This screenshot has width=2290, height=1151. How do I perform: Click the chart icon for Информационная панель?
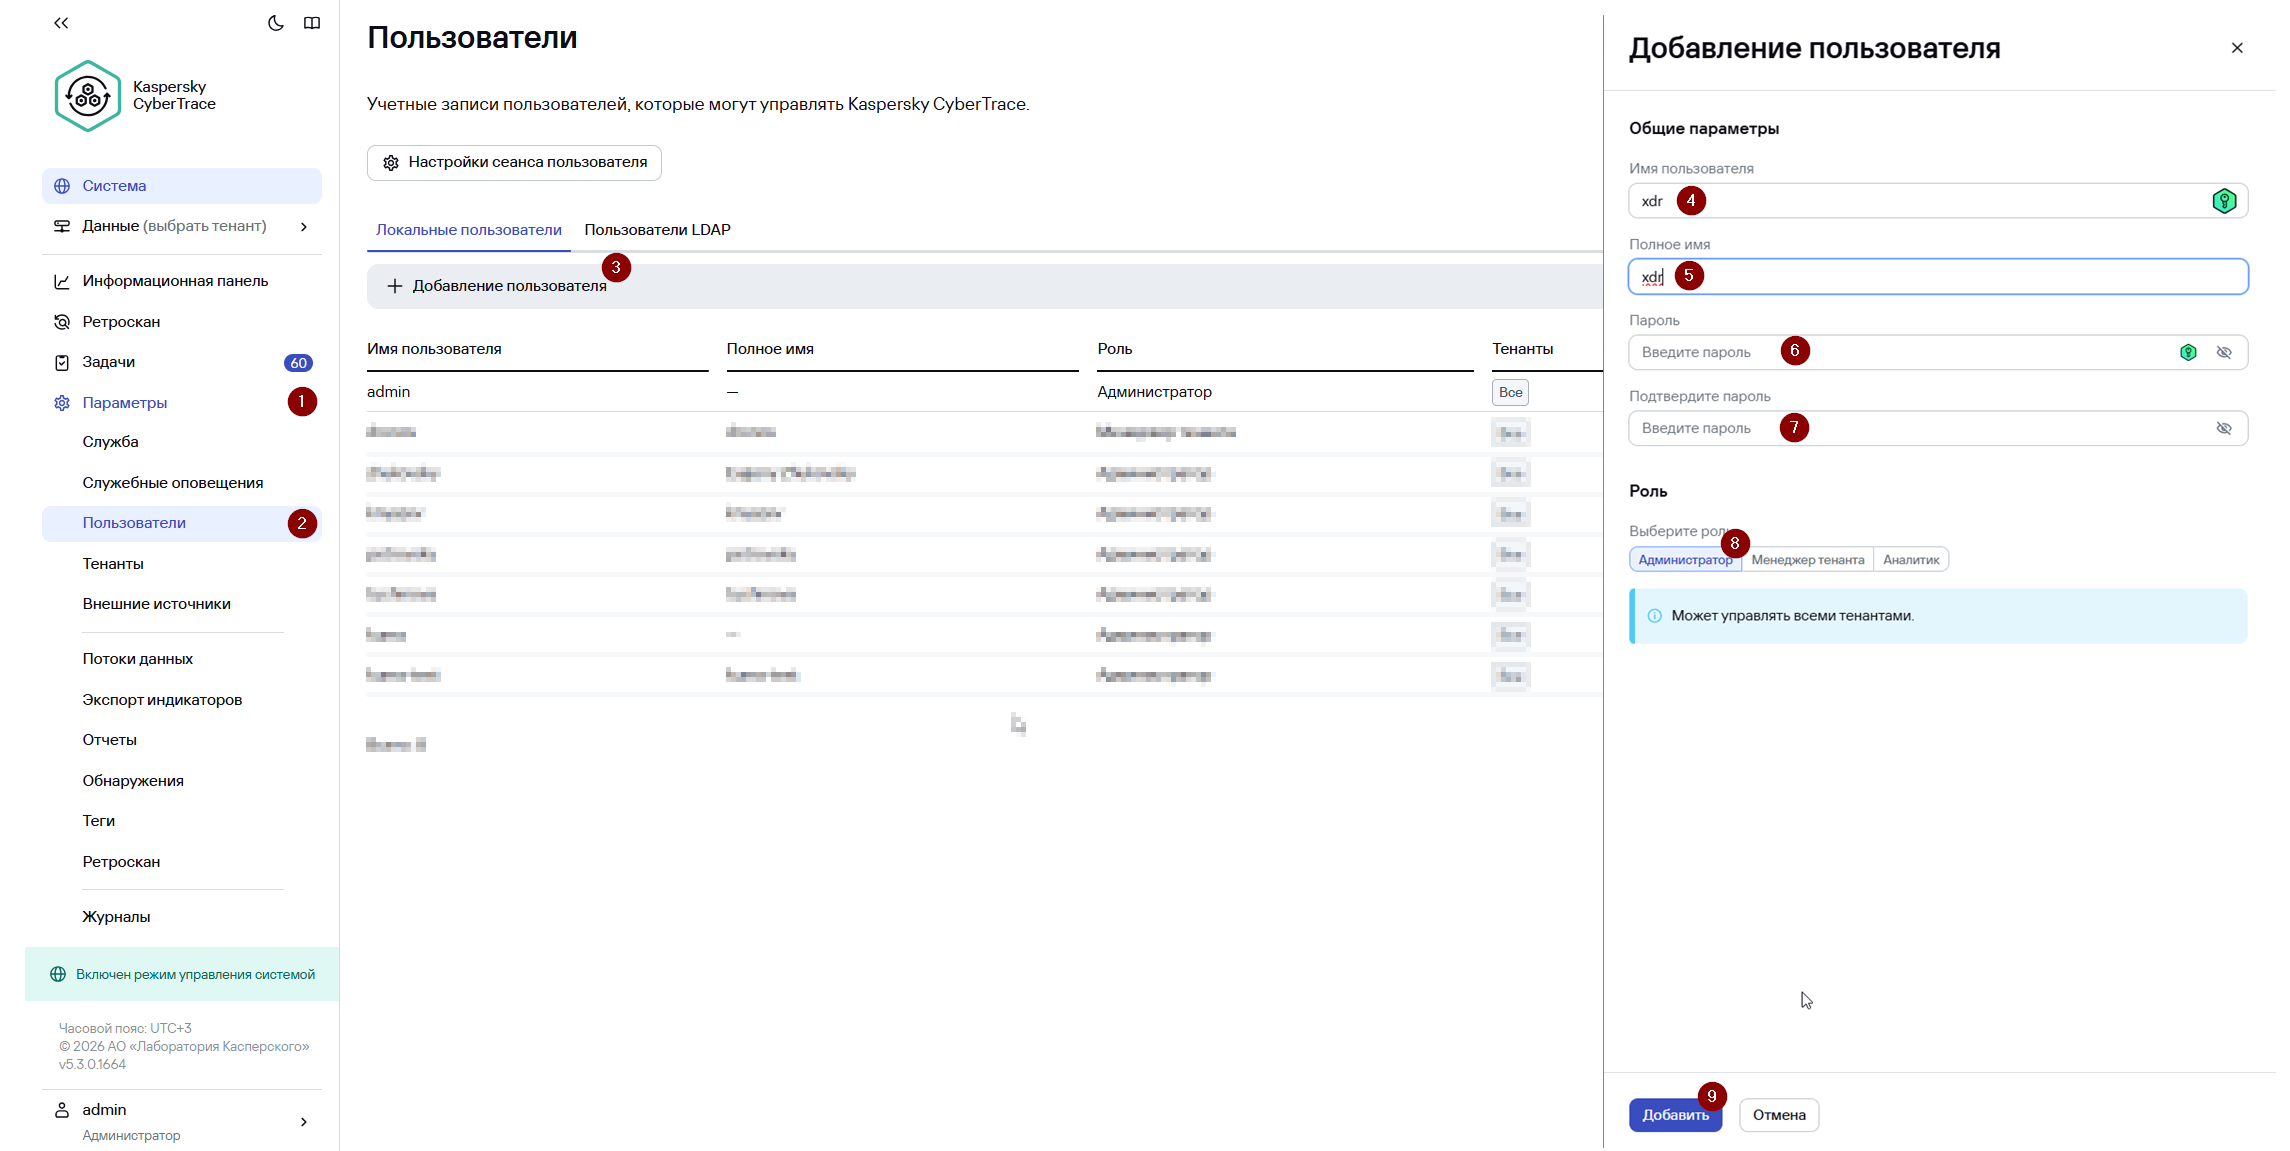point(62,281)
